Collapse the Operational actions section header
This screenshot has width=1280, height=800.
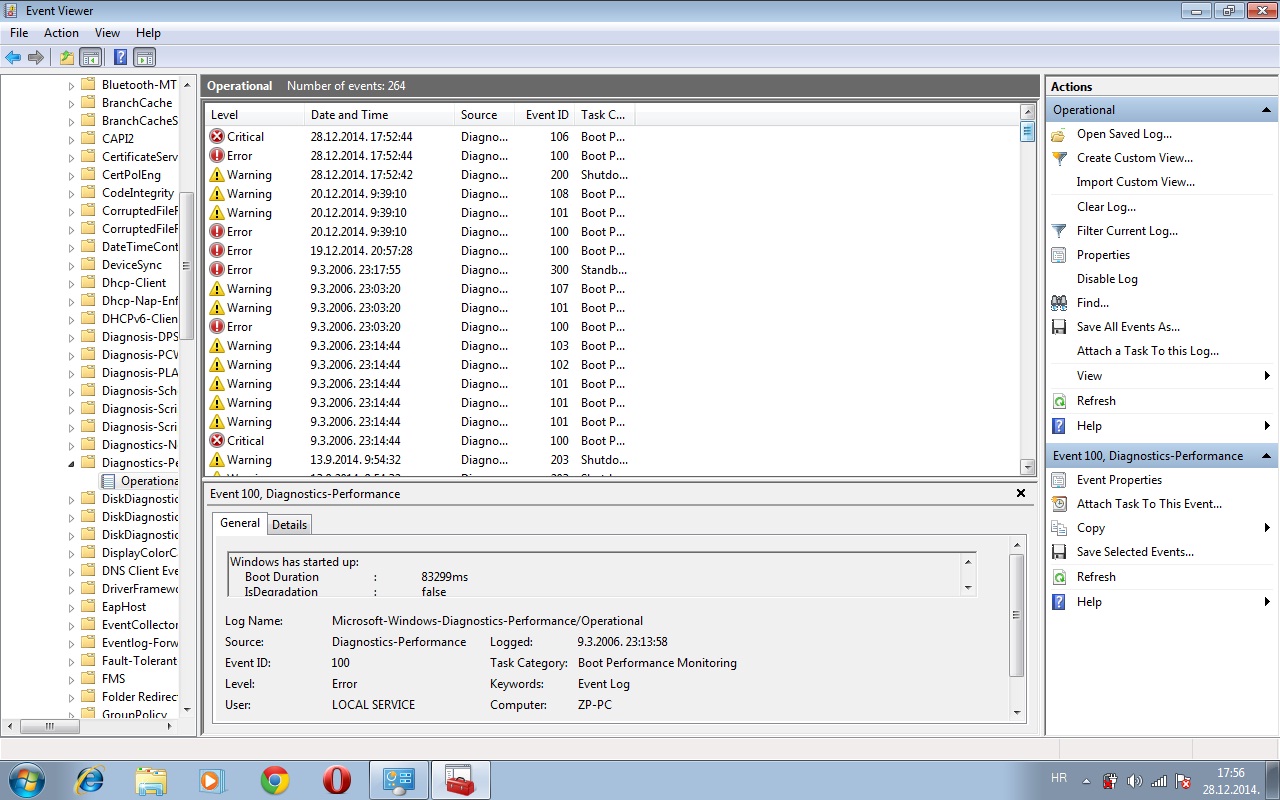(x=1267, y=110)
